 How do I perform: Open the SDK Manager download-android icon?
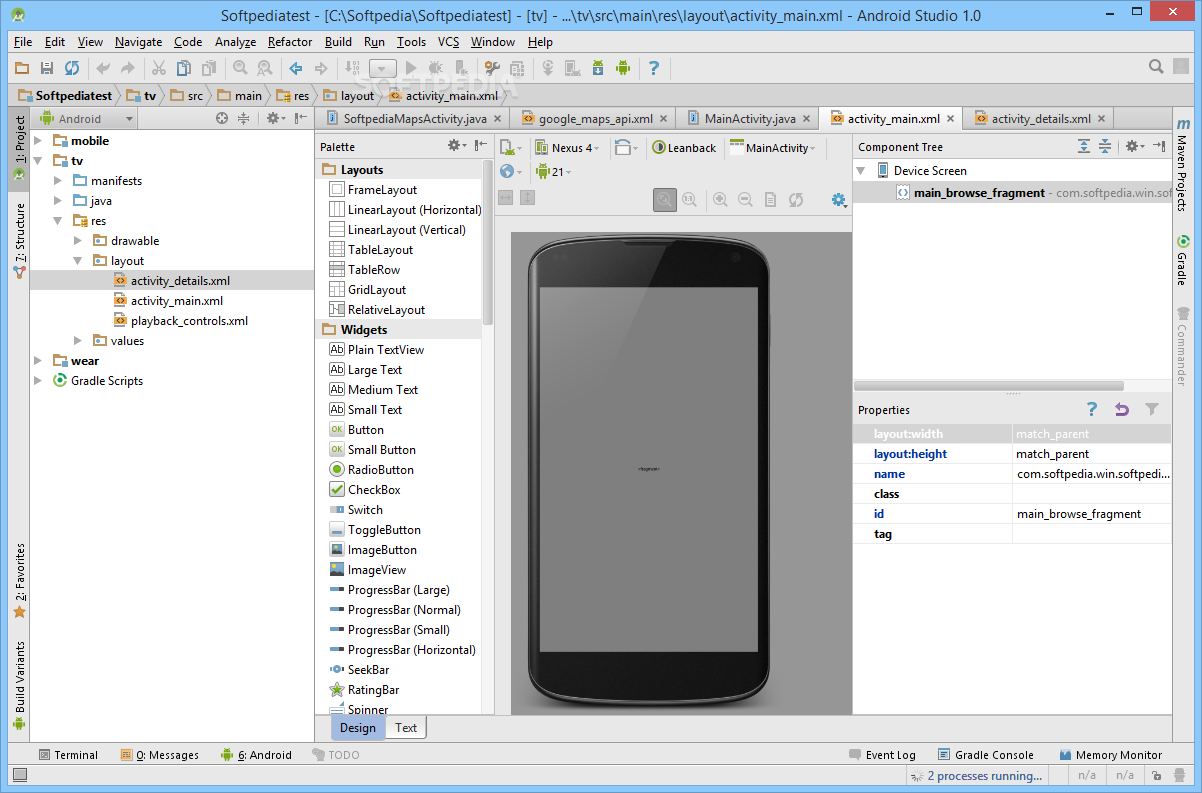click(598, 68)
